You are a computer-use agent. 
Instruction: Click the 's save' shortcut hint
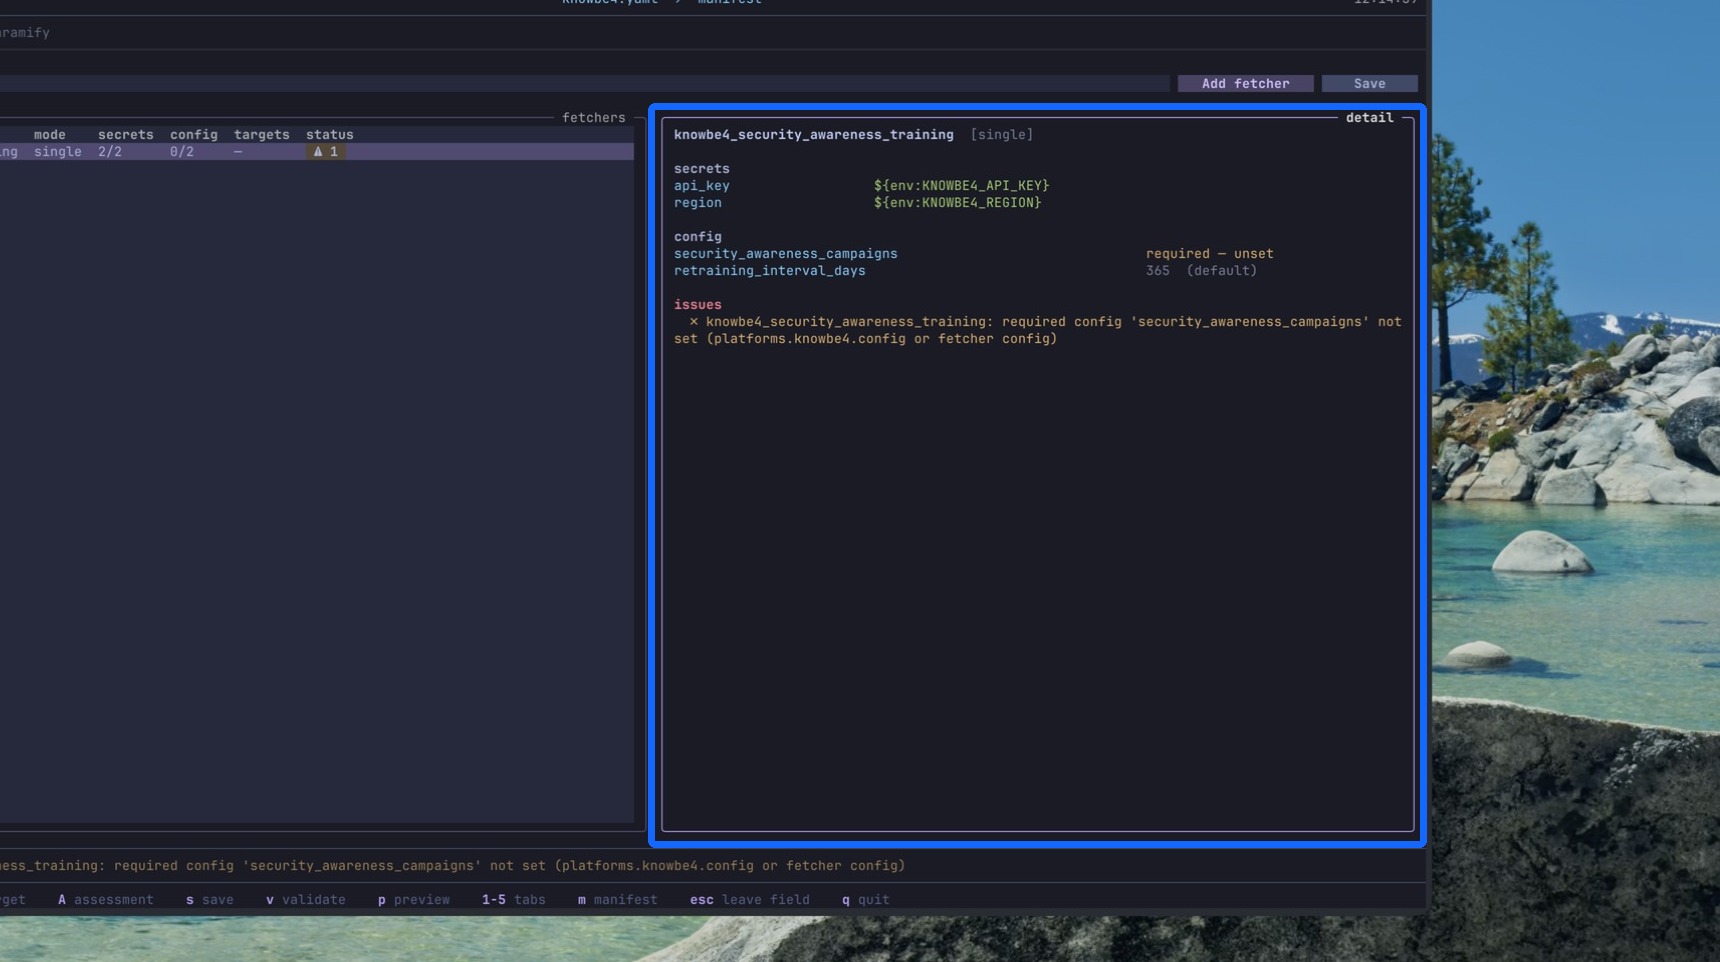pyautogui.click(x=210, y=900)
